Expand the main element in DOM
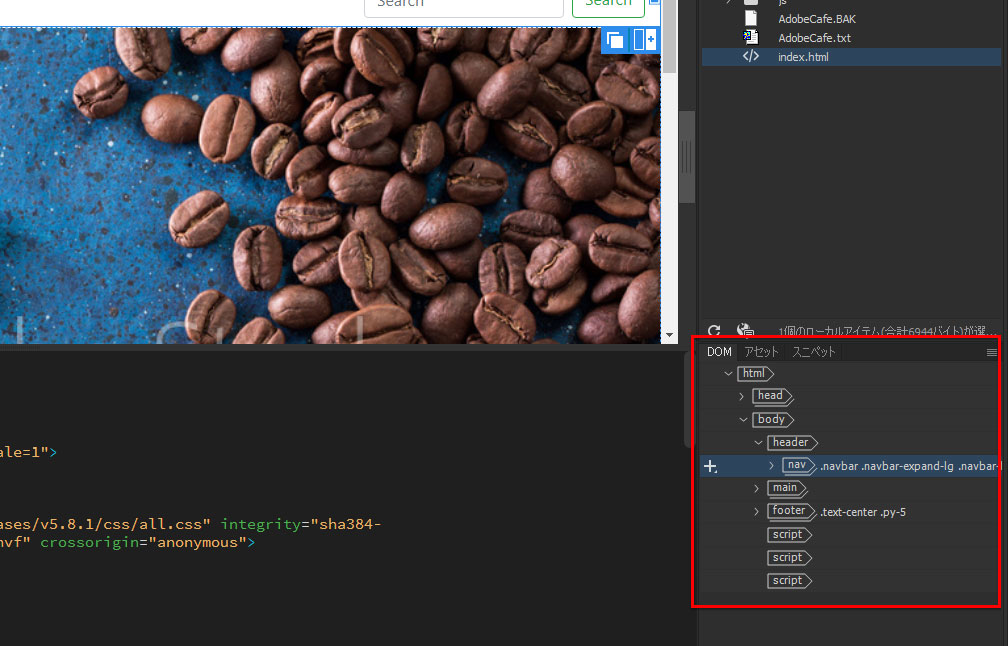Viewport: 1008px width, 646px height. pos(757,488)
